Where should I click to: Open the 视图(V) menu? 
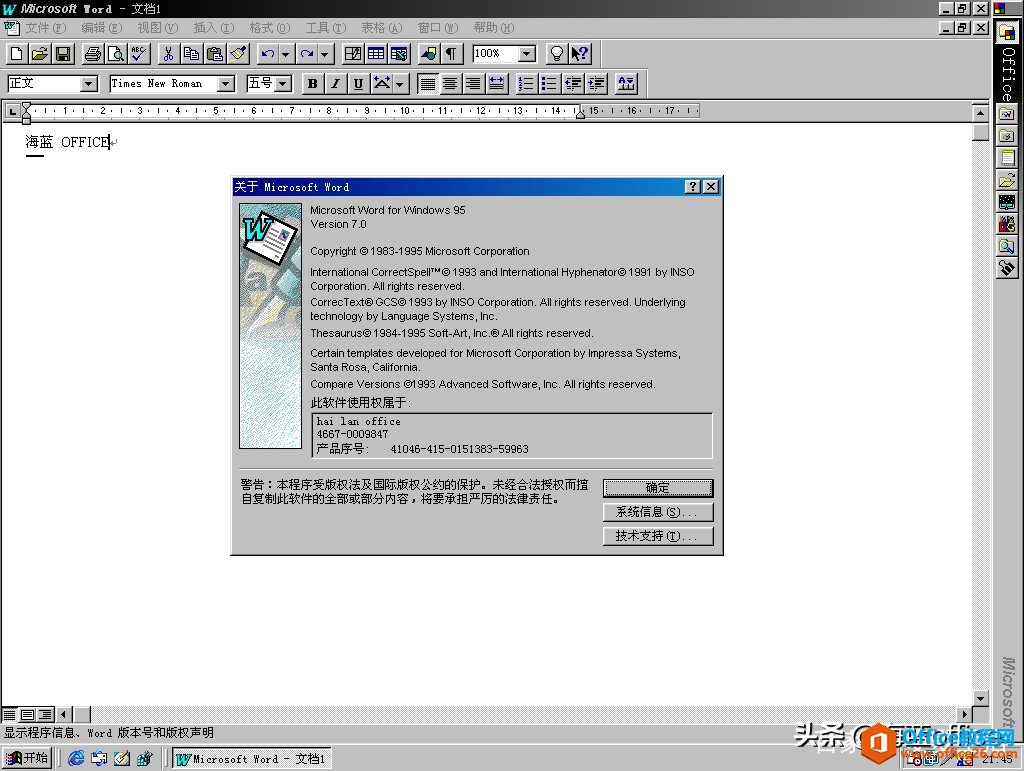tap(158, 28)
